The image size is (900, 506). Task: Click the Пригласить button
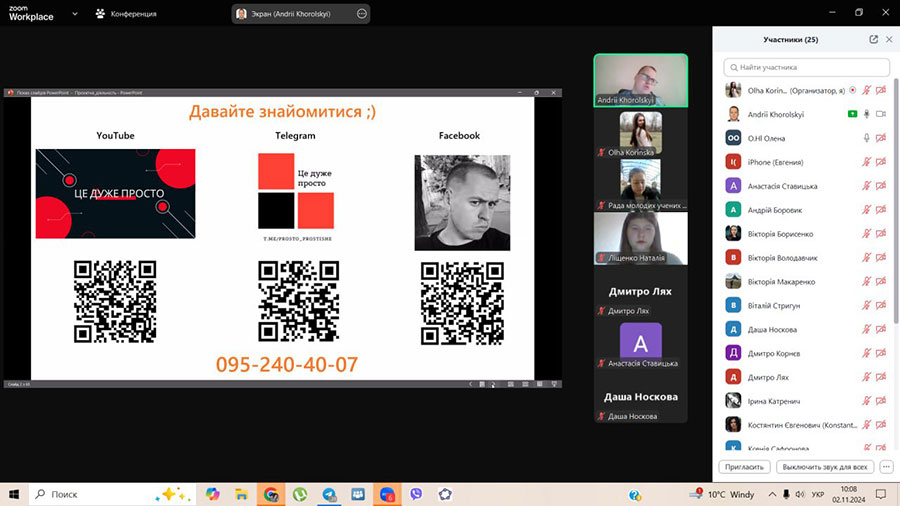(x=743, y=467)
